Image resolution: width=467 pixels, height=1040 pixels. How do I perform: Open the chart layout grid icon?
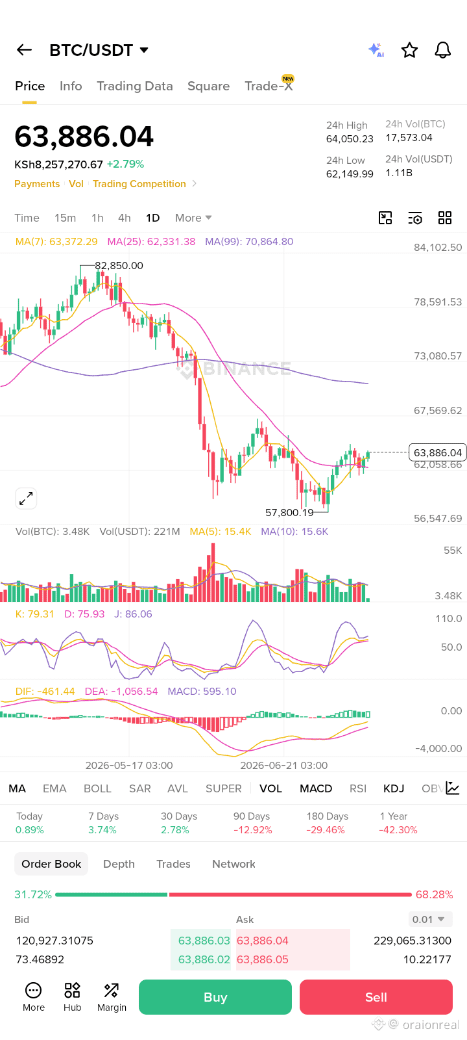445,218
